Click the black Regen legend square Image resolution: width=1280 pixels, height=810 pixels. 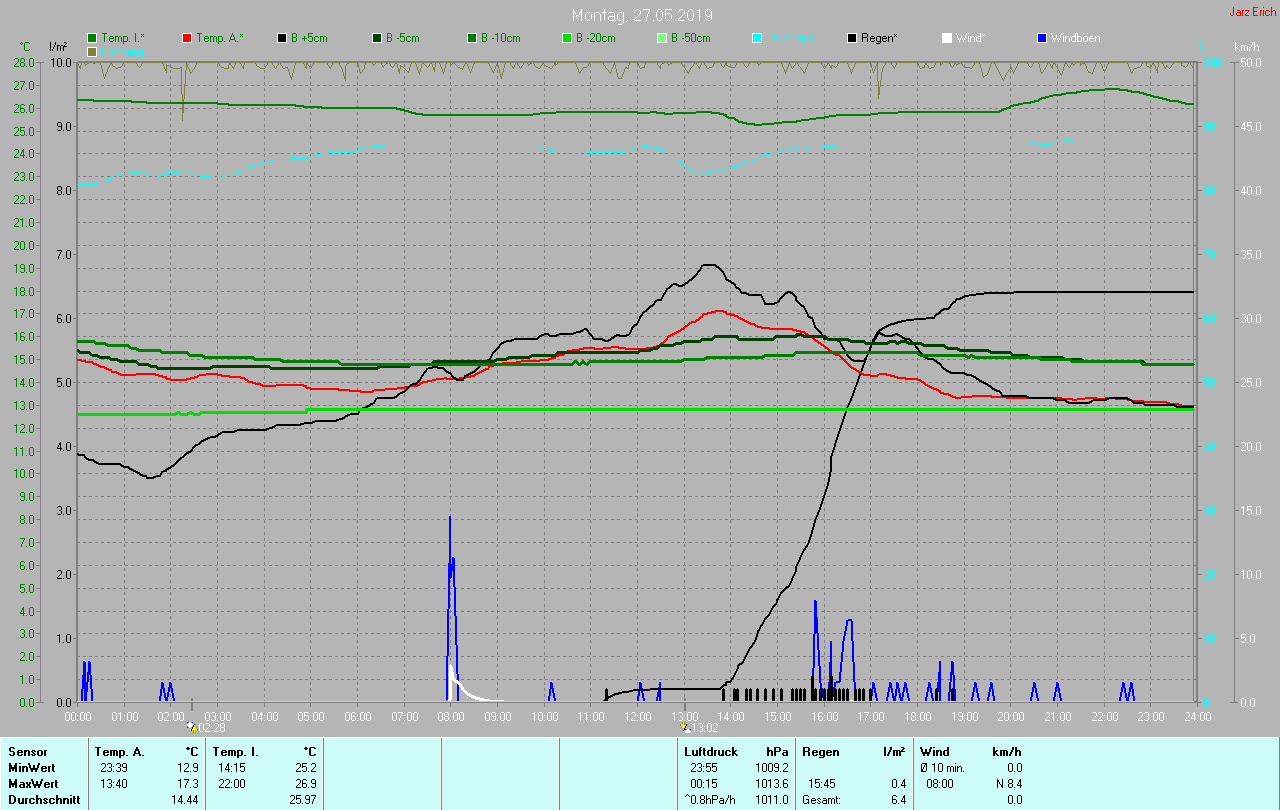pos(852,38)
